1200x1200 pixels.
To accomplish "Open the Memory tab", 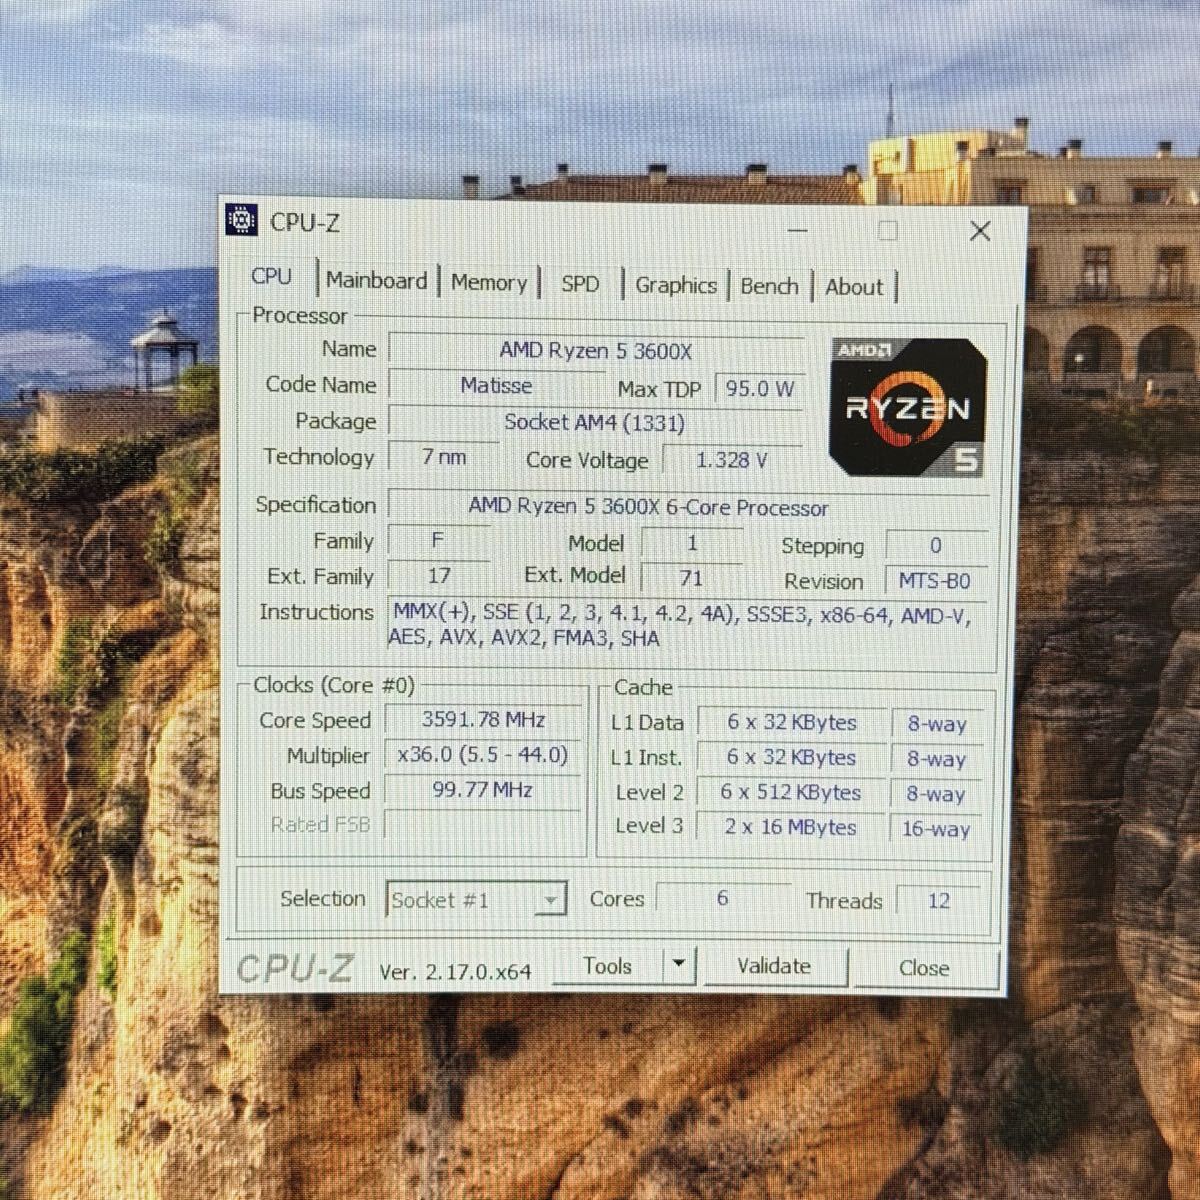I will coord(489,283).
